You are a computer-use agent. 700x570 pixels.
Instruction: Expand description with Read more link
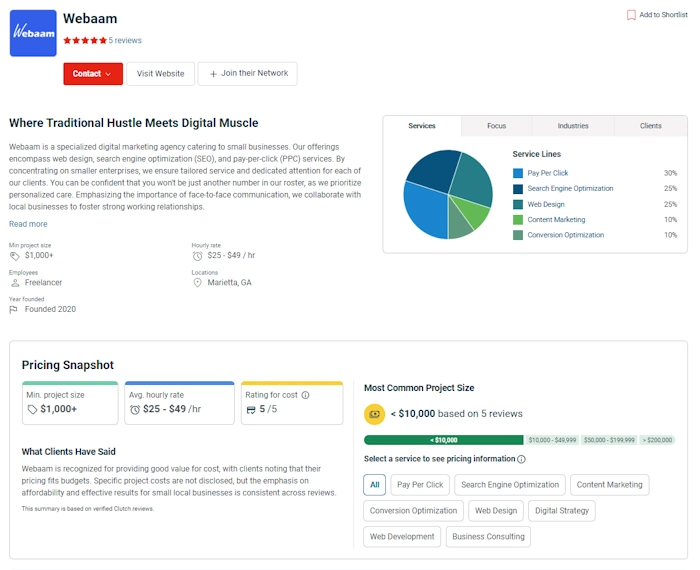tap(28, 224)
